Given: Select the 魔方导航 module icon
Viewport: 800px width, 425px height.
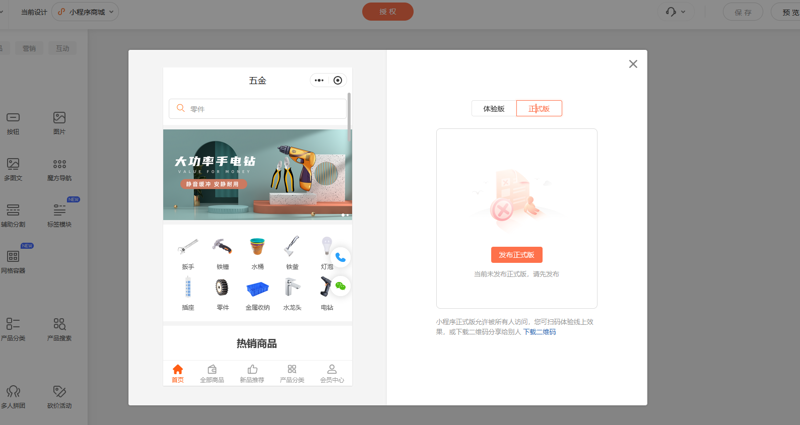Looking at the screenshot, I should [x=59, y=164].
